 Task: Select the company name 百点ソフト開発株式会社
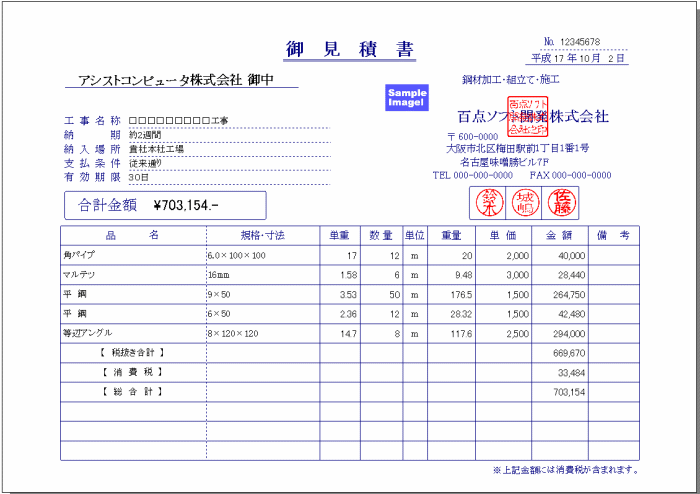533,116
